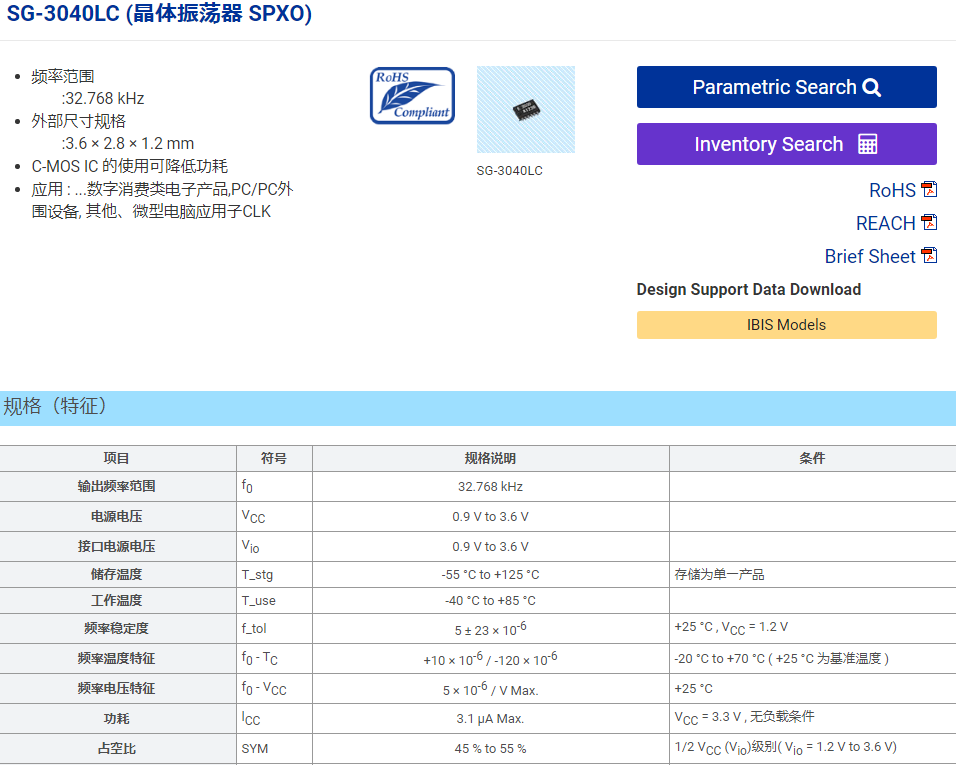Open the Brief Sheet link
The height and width of the screenshot is (765, 956).
coord(869,256)
